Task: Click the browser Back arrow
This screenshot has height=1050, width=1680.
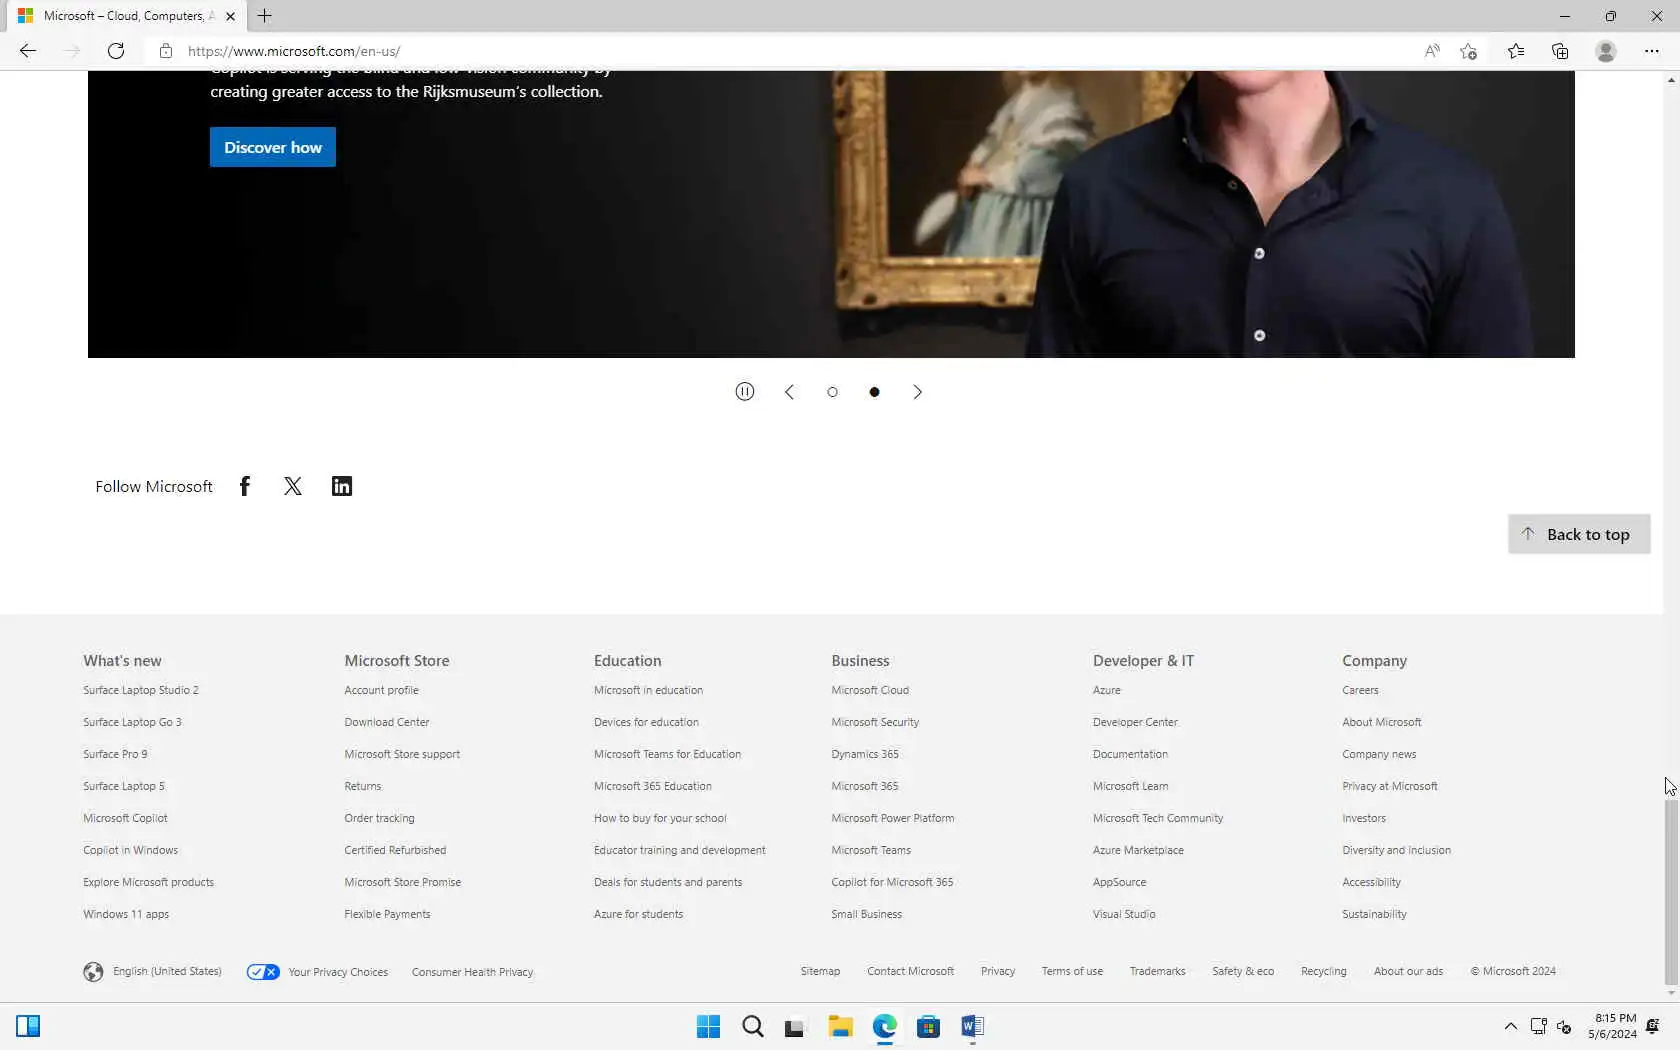Action: point(28,51)
